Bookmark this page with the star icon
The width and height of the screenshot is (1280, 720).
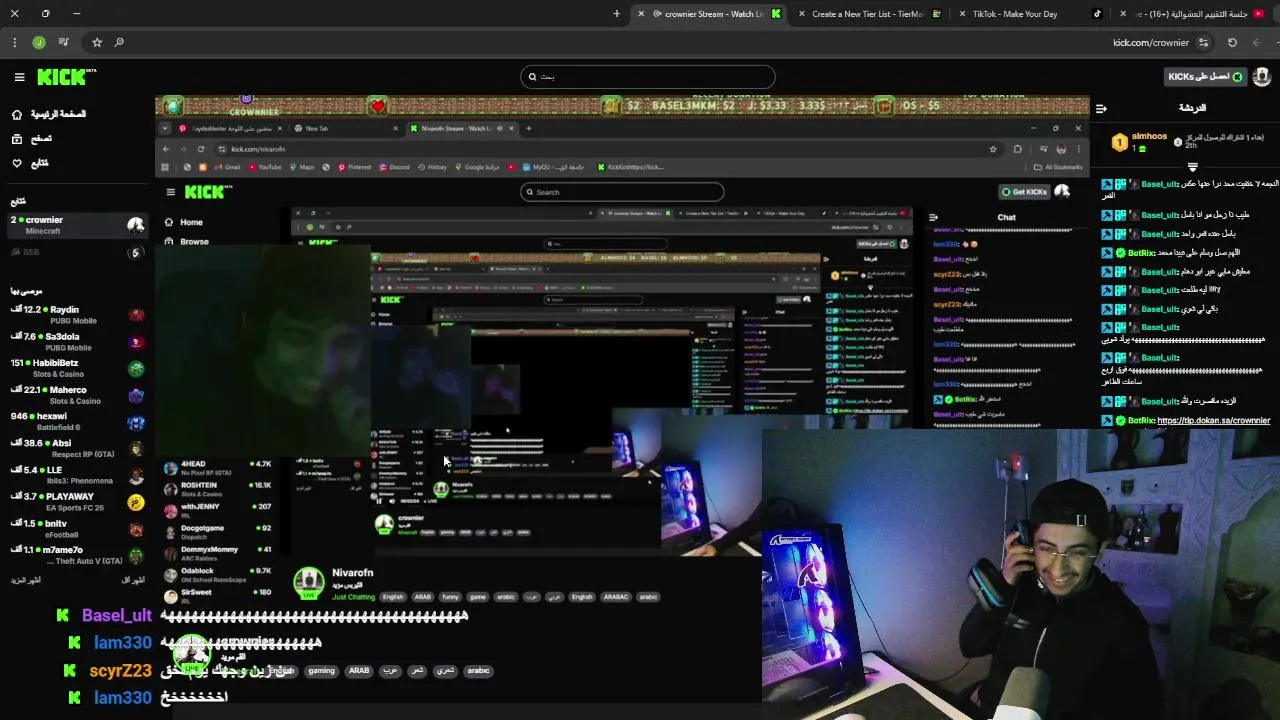(x=97, y=42)
